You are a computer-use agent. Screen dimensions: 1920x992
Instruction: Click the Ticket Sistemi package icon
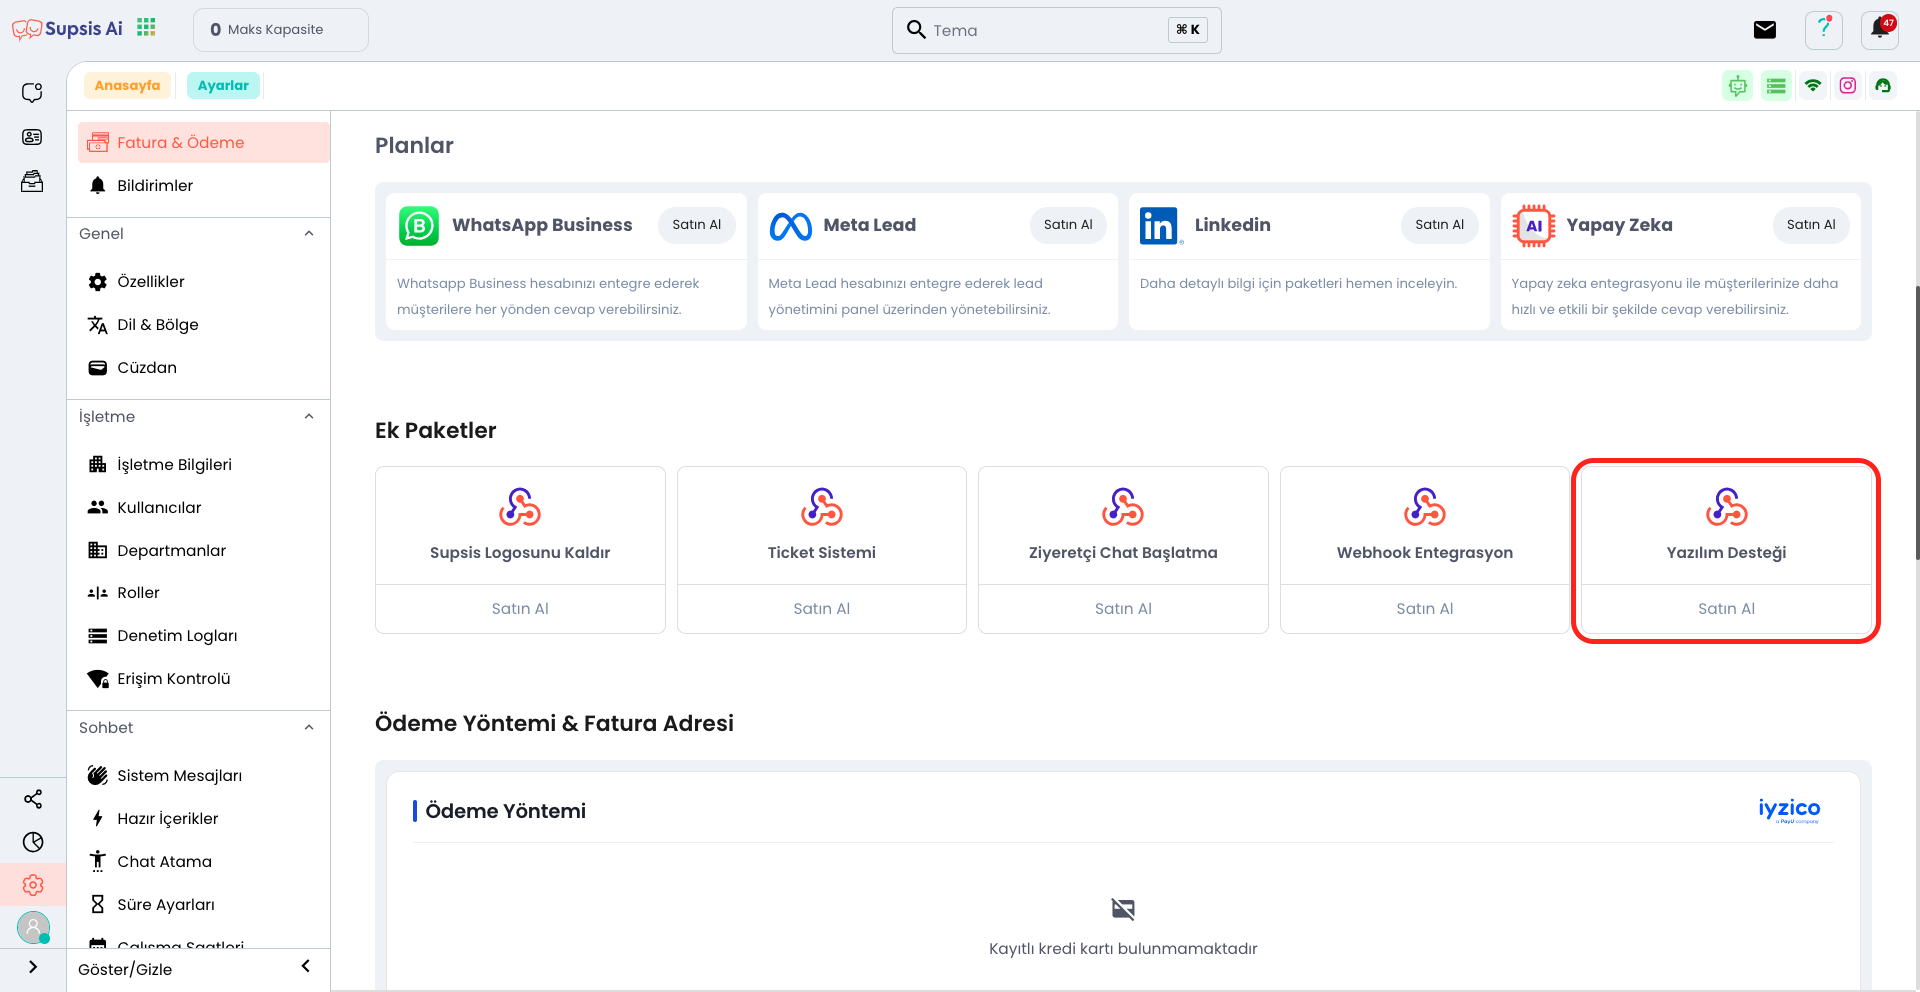(822, 507)
